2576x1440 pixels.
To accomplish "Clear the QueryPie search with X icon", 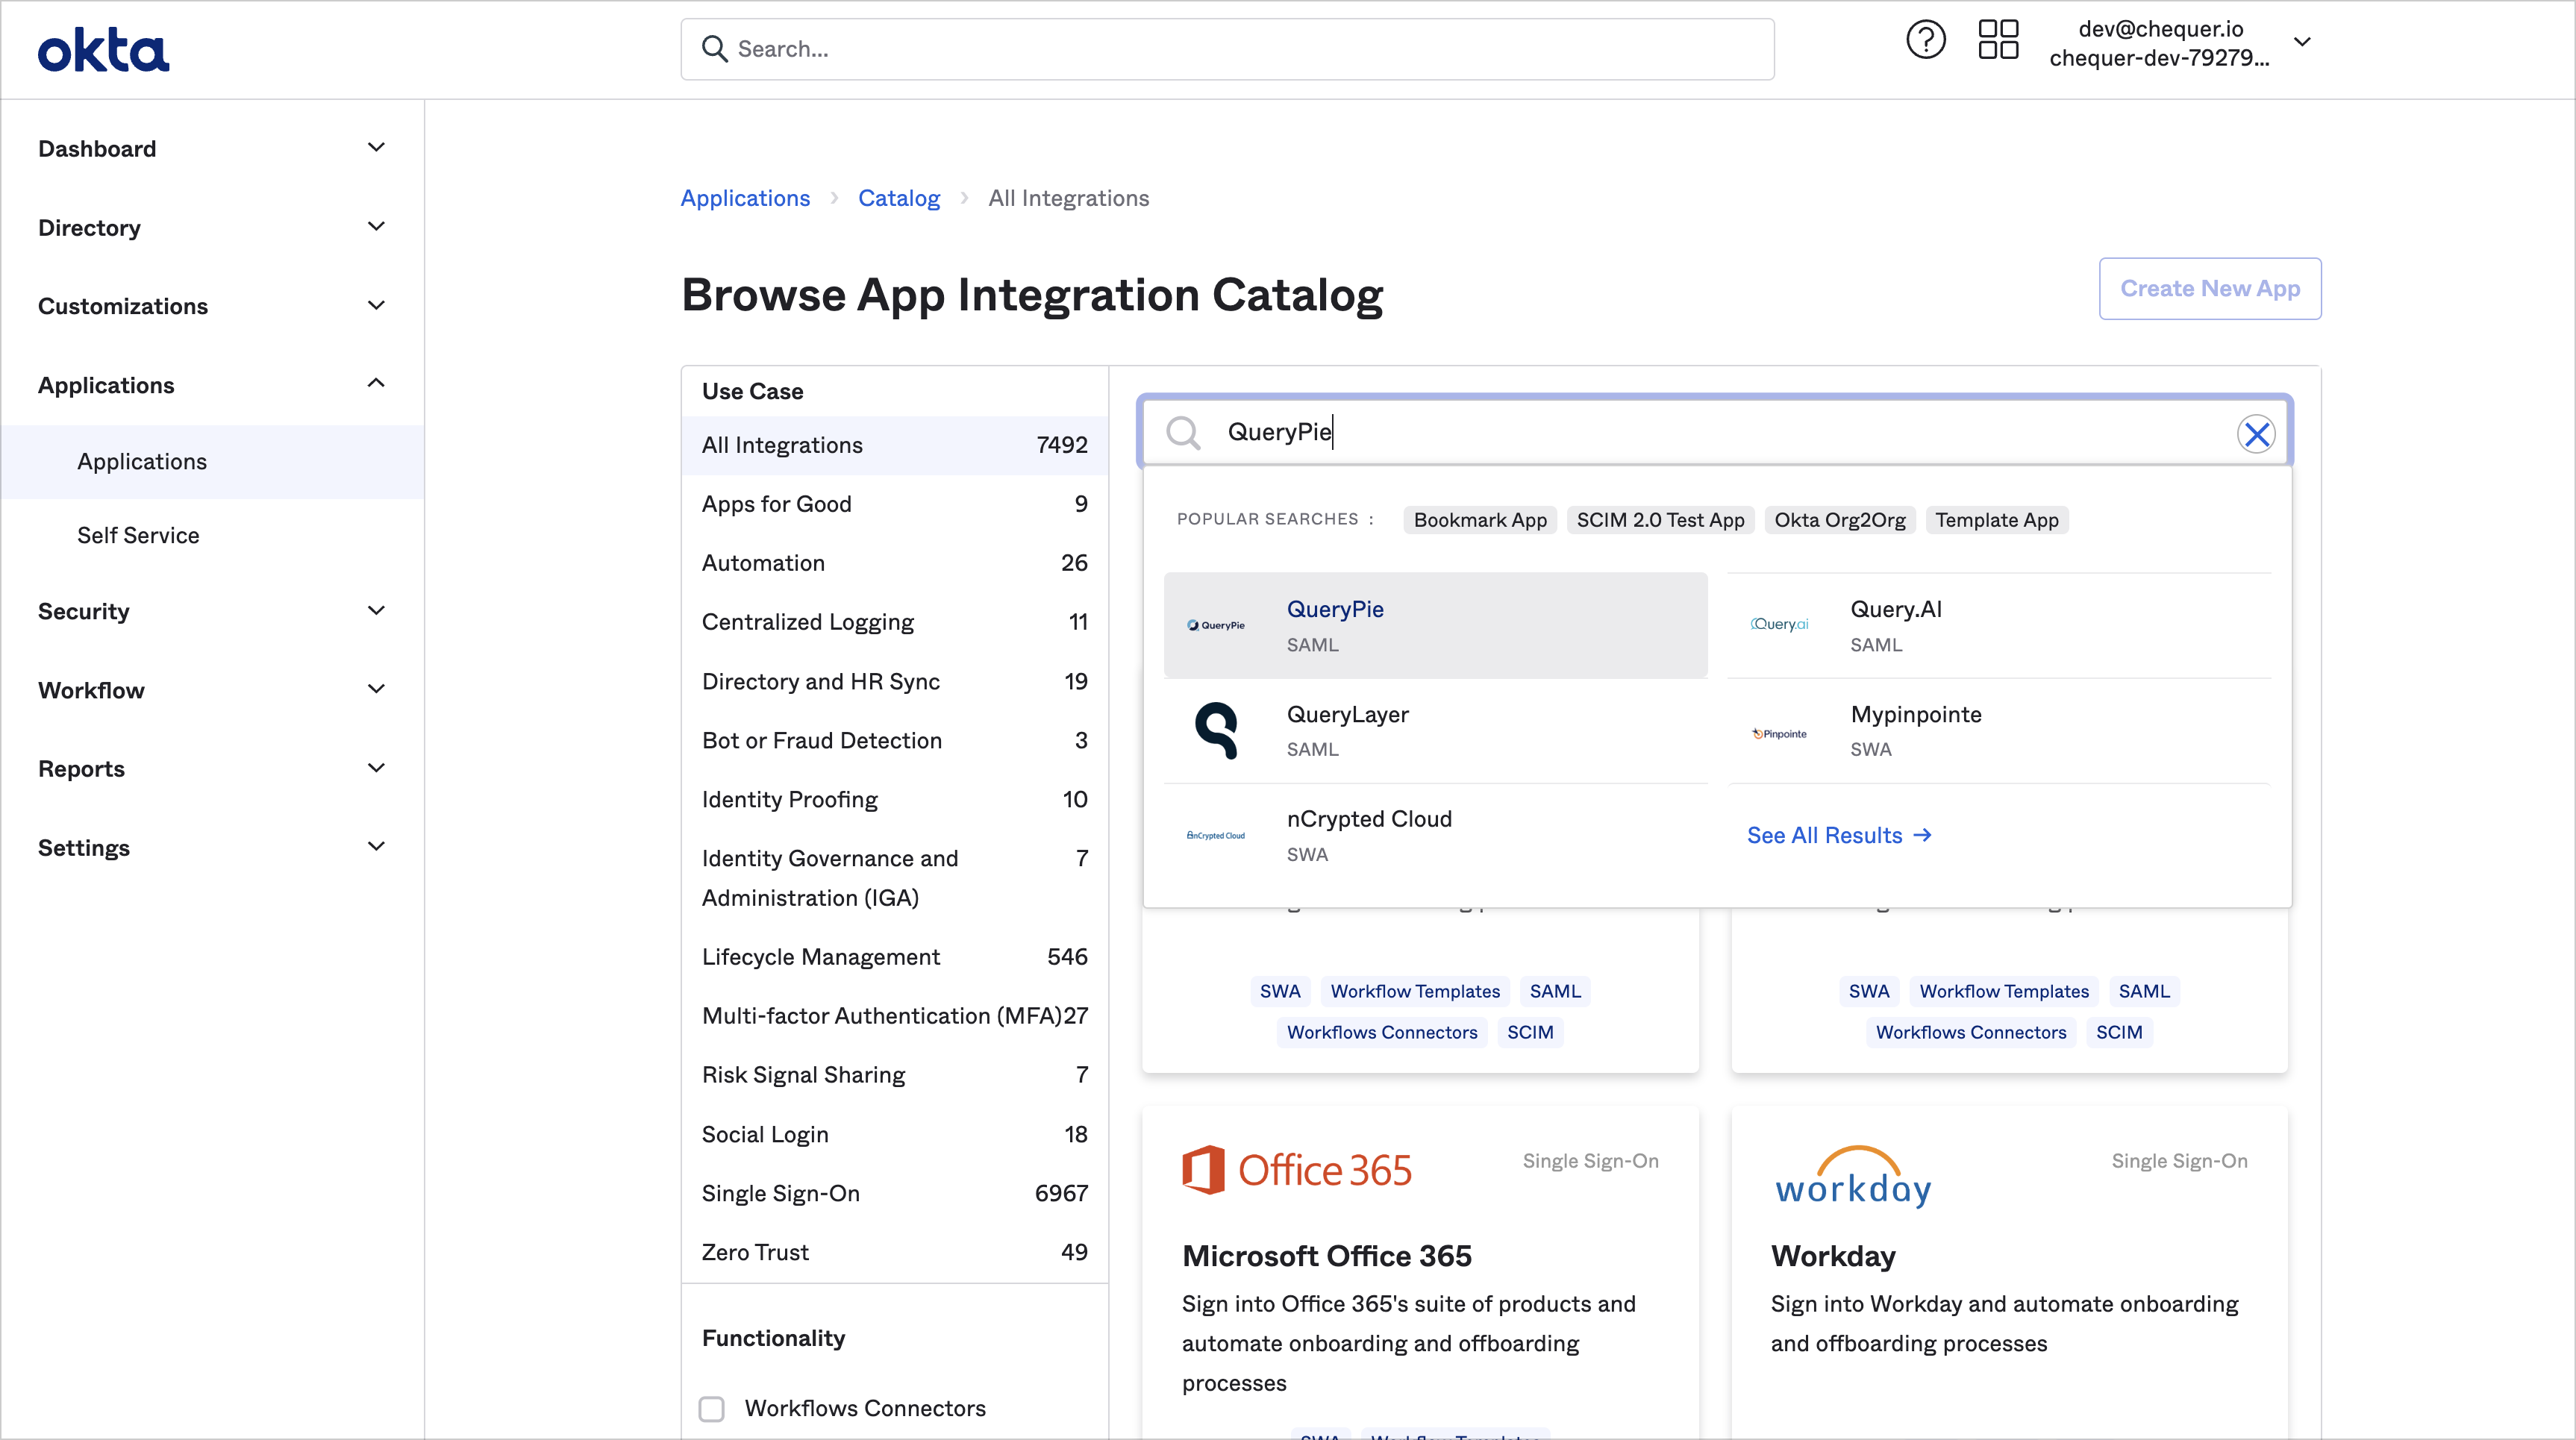I will point(2256,434).
